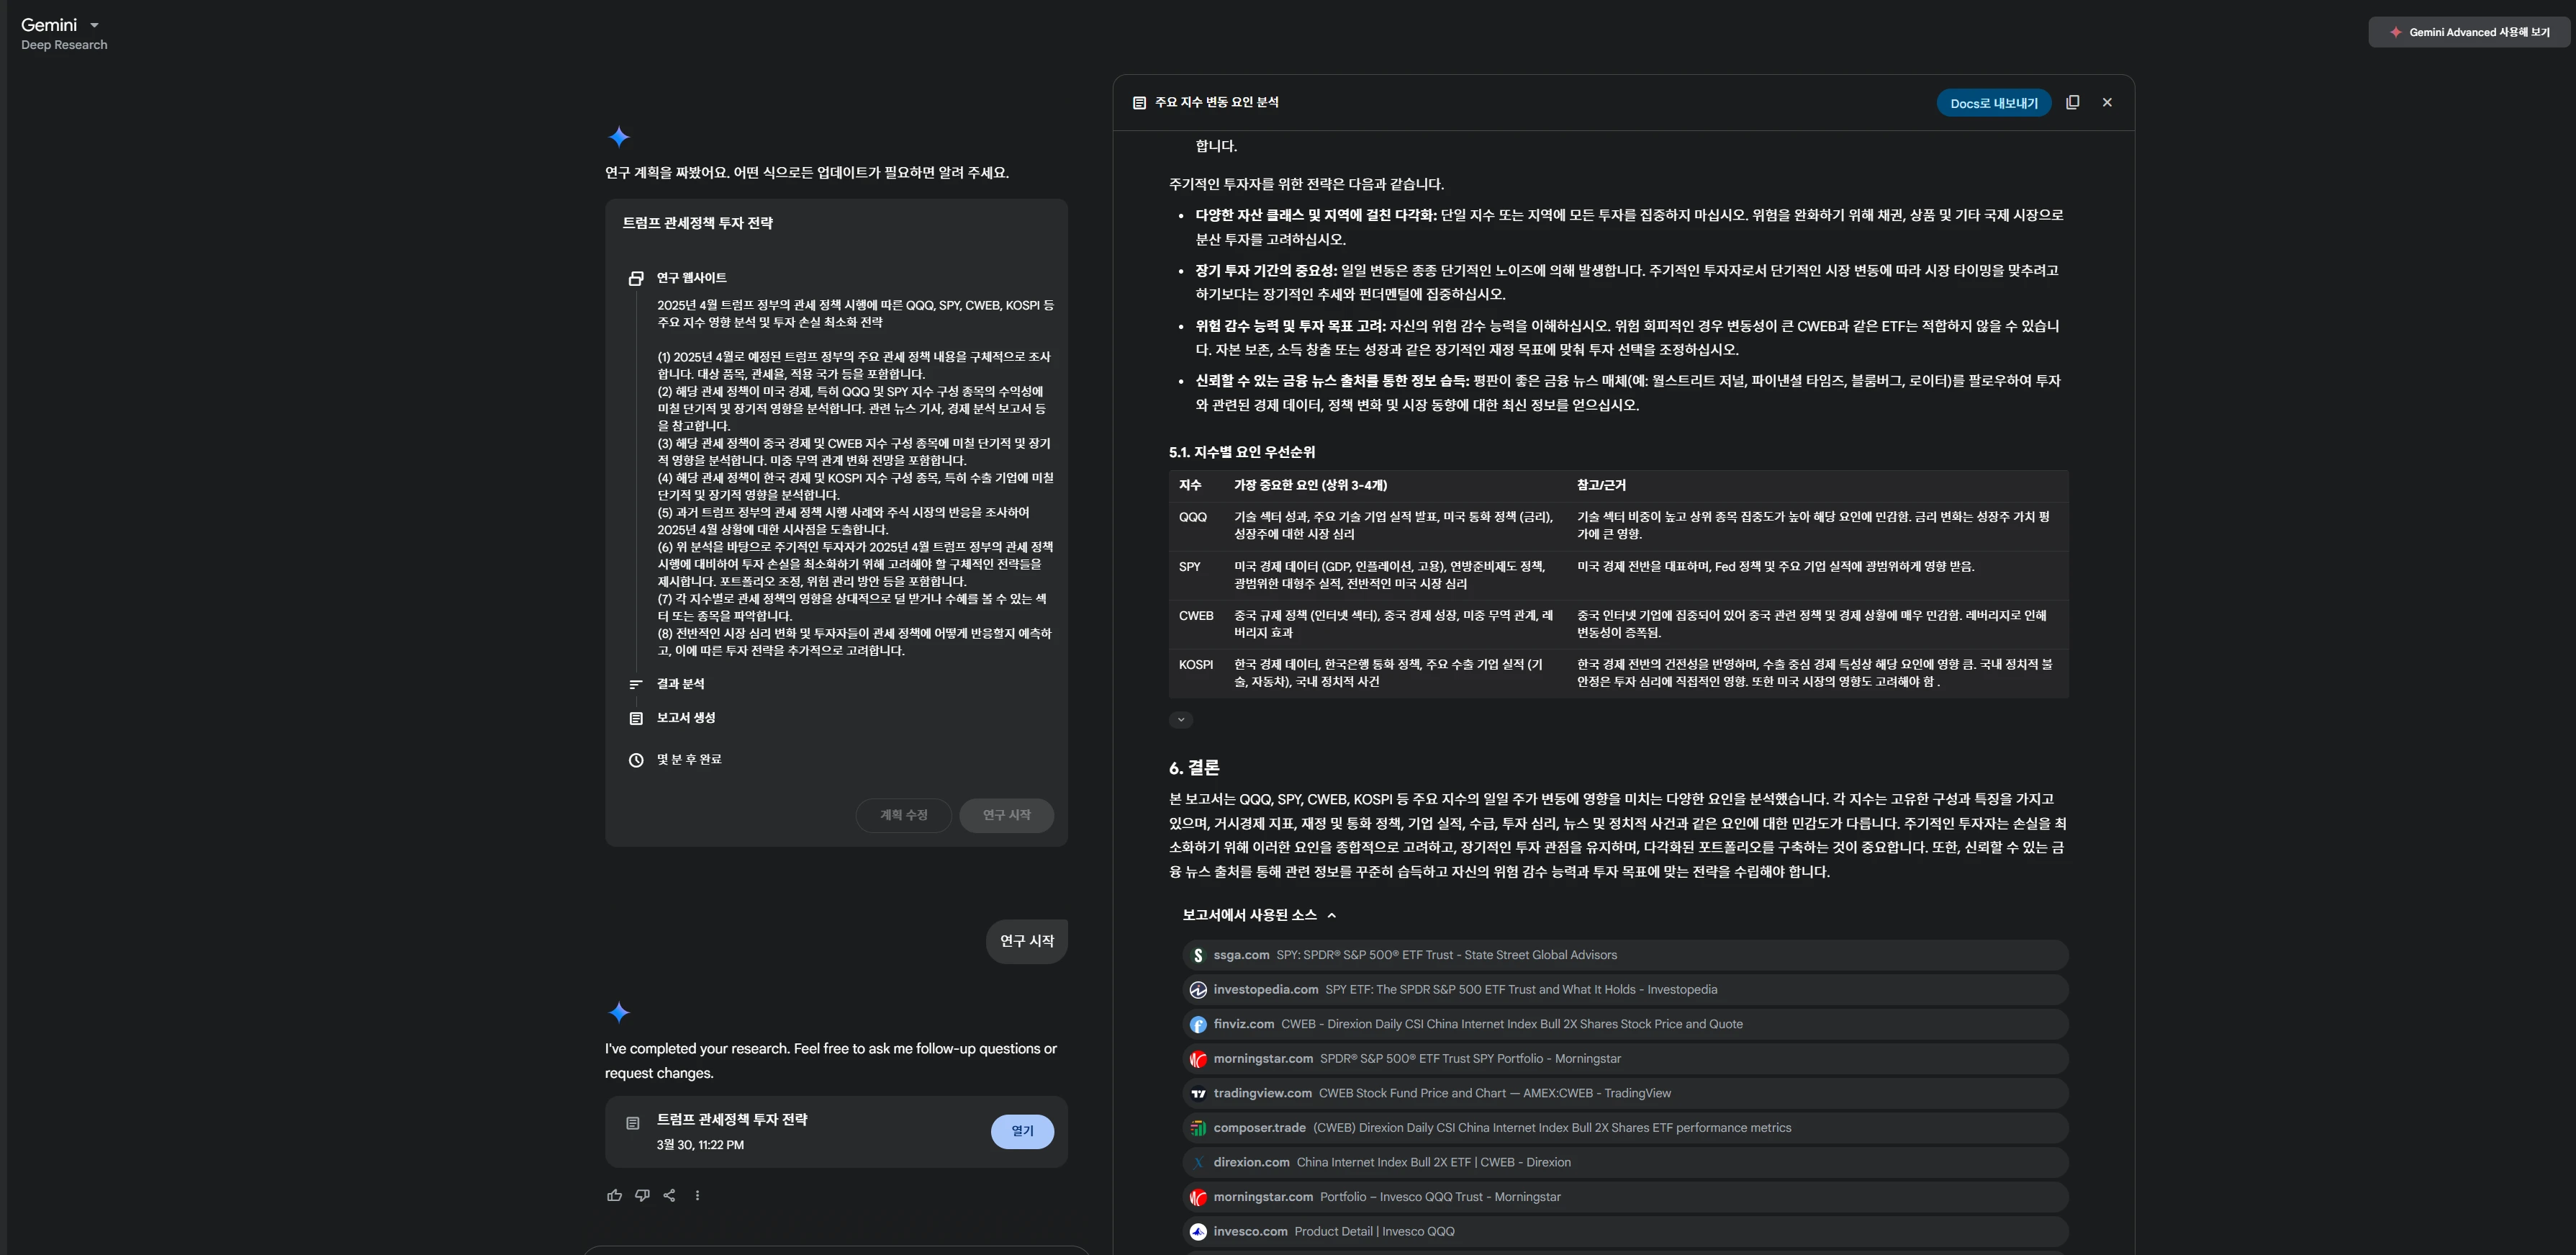
Task: Copy report using the copy icon
Action: [2072, 102]
